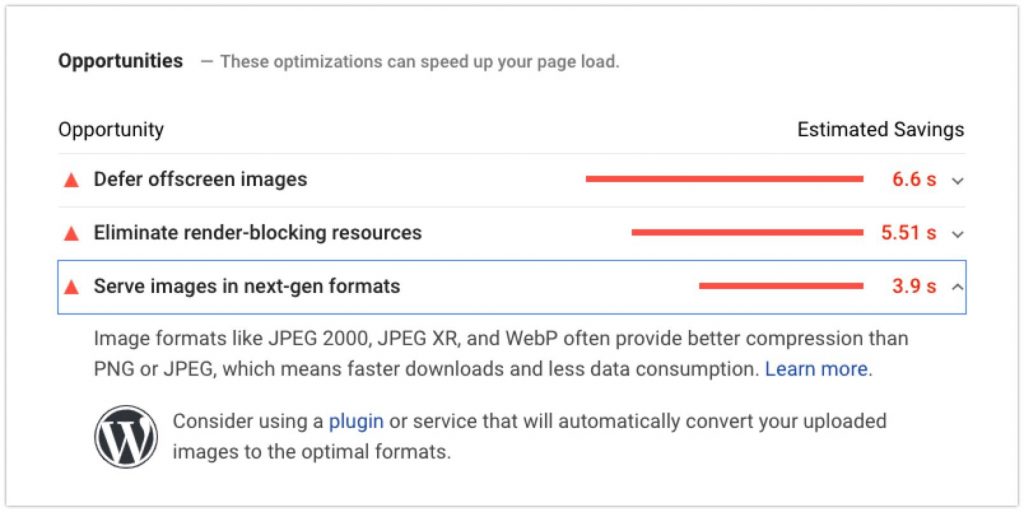
Task: Expand the Eliminate render-blocking resources chevron
Action: (957, 234)
